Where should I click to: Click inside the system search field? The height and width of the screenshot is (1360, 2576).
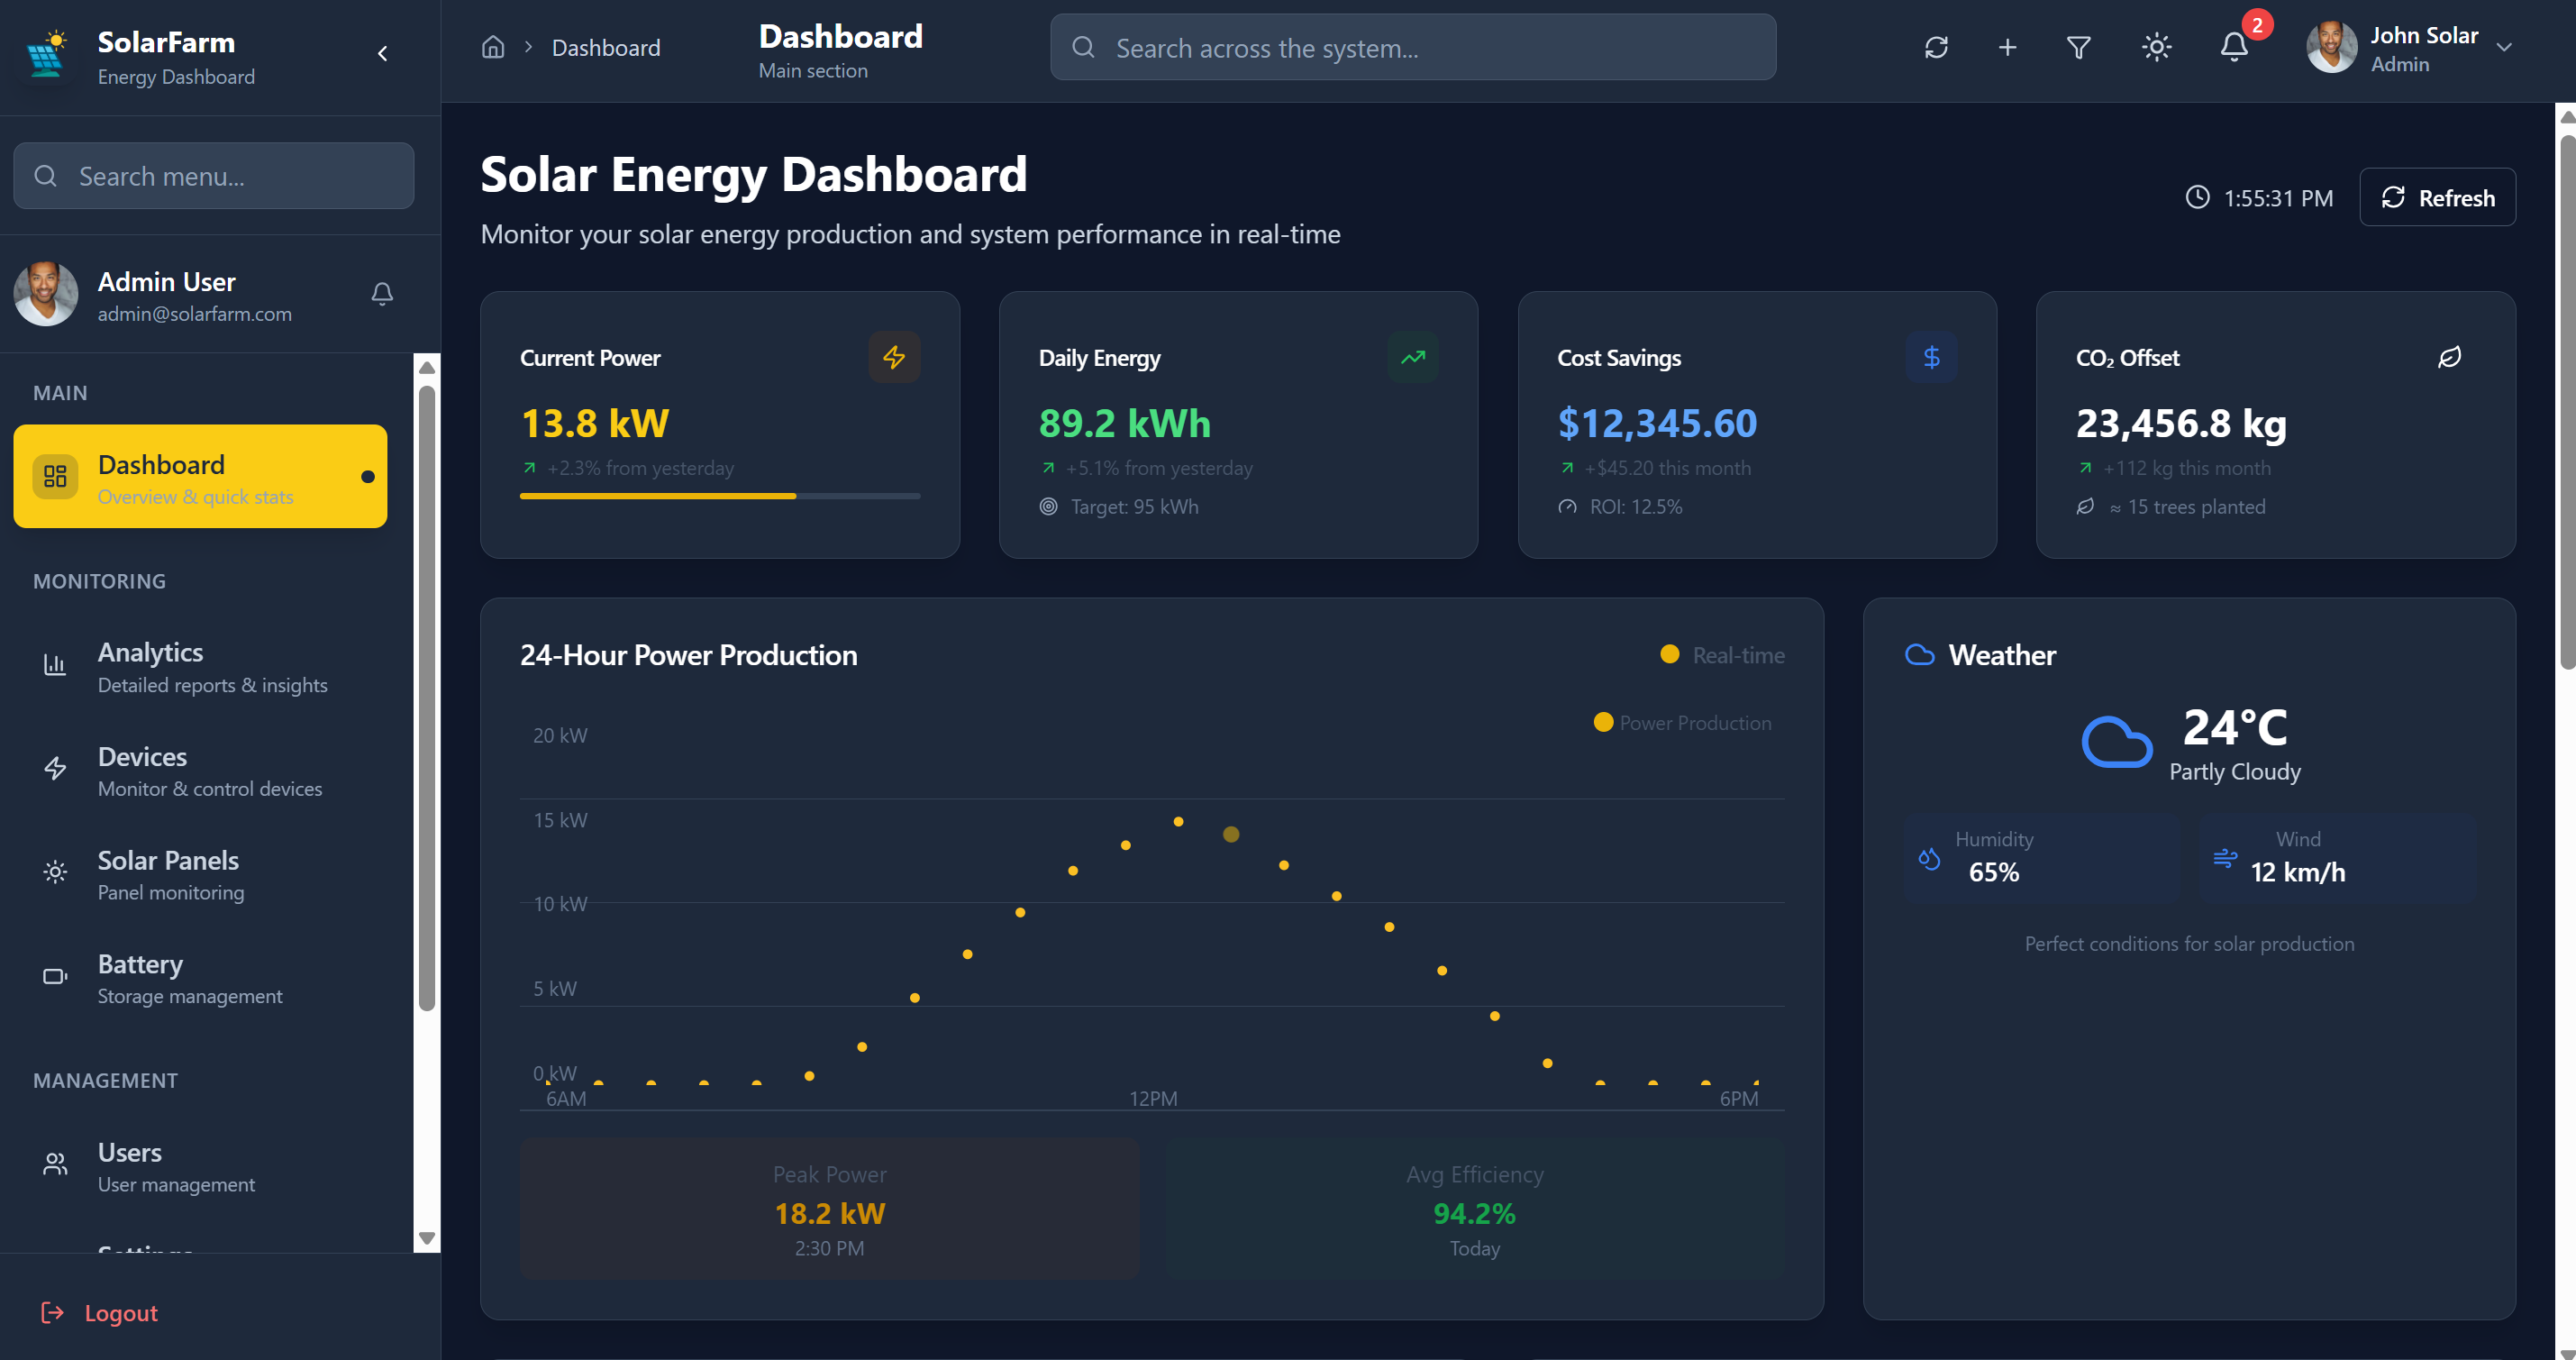coord(1412,47)
